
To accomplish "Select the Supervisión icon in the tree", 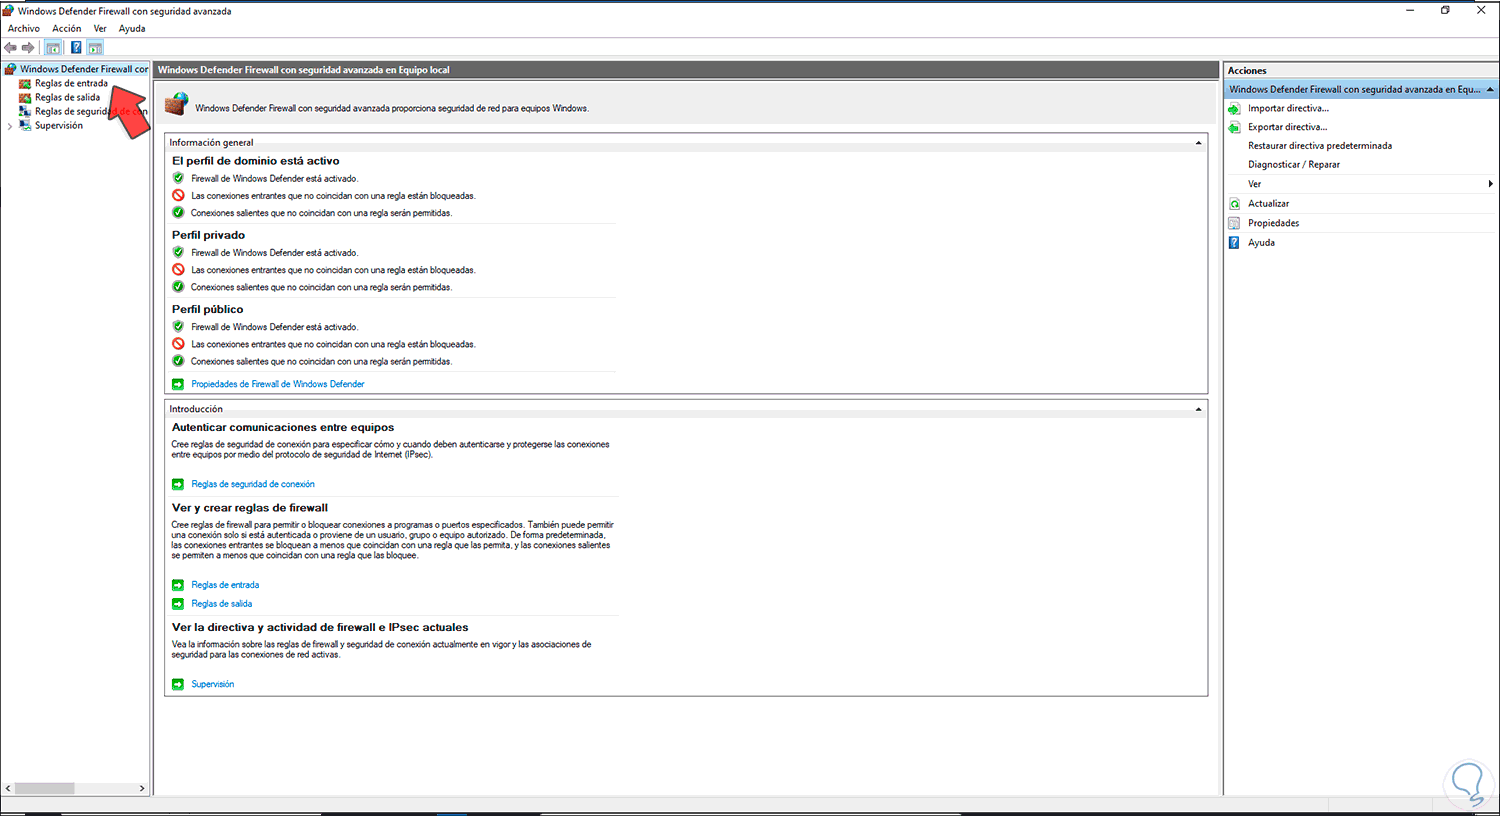I will pyautogui.click(x=25, y=126).
